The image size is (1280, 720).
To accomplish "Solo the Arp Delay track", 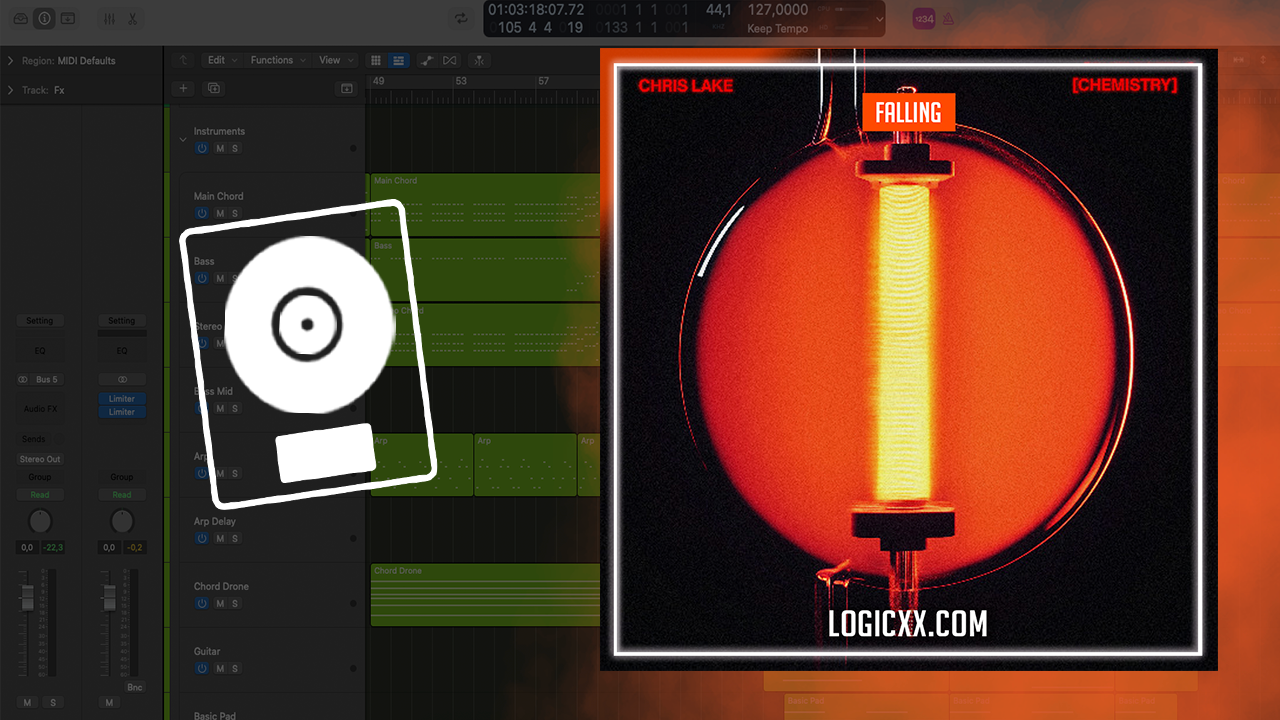I will point(235,538).
